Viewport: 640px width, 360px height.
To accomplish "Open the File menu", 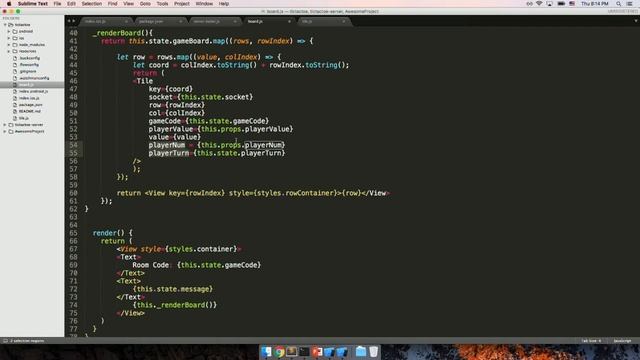I will 57,4.
